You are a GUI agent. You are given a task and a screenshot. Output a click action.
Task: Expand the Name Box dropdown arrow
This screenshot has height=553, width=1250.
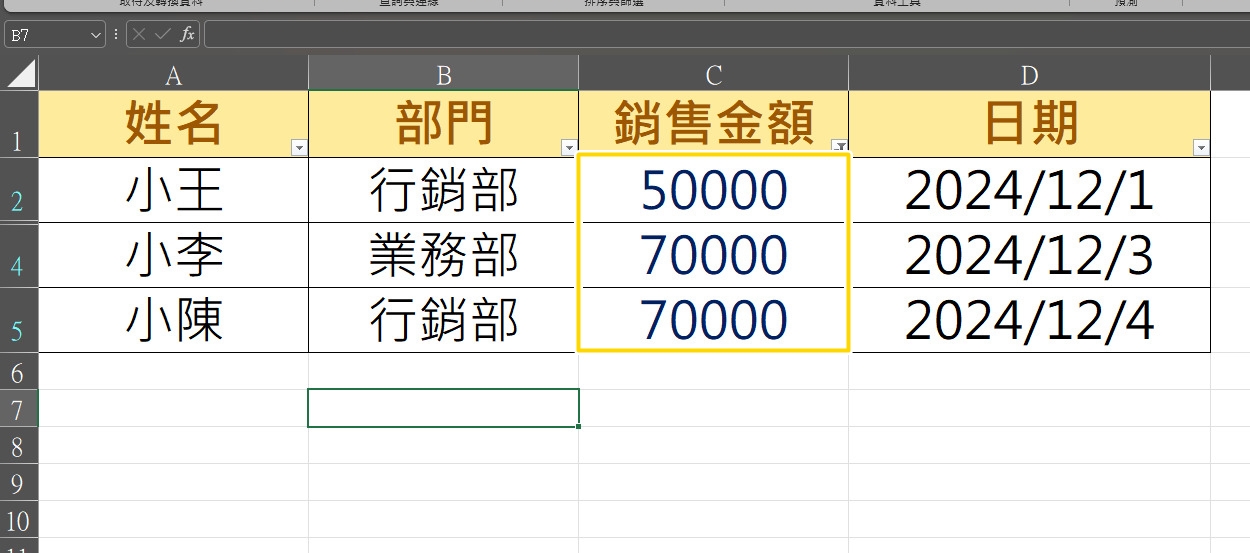point(96,35)
